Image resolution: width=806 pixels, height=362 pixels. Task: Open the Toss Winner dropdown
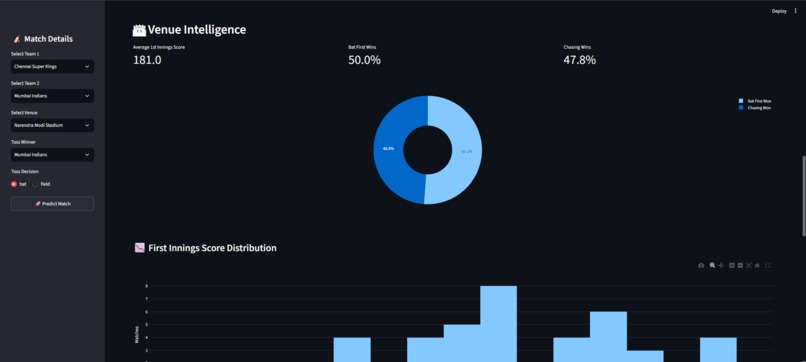[x=52, y=155]
